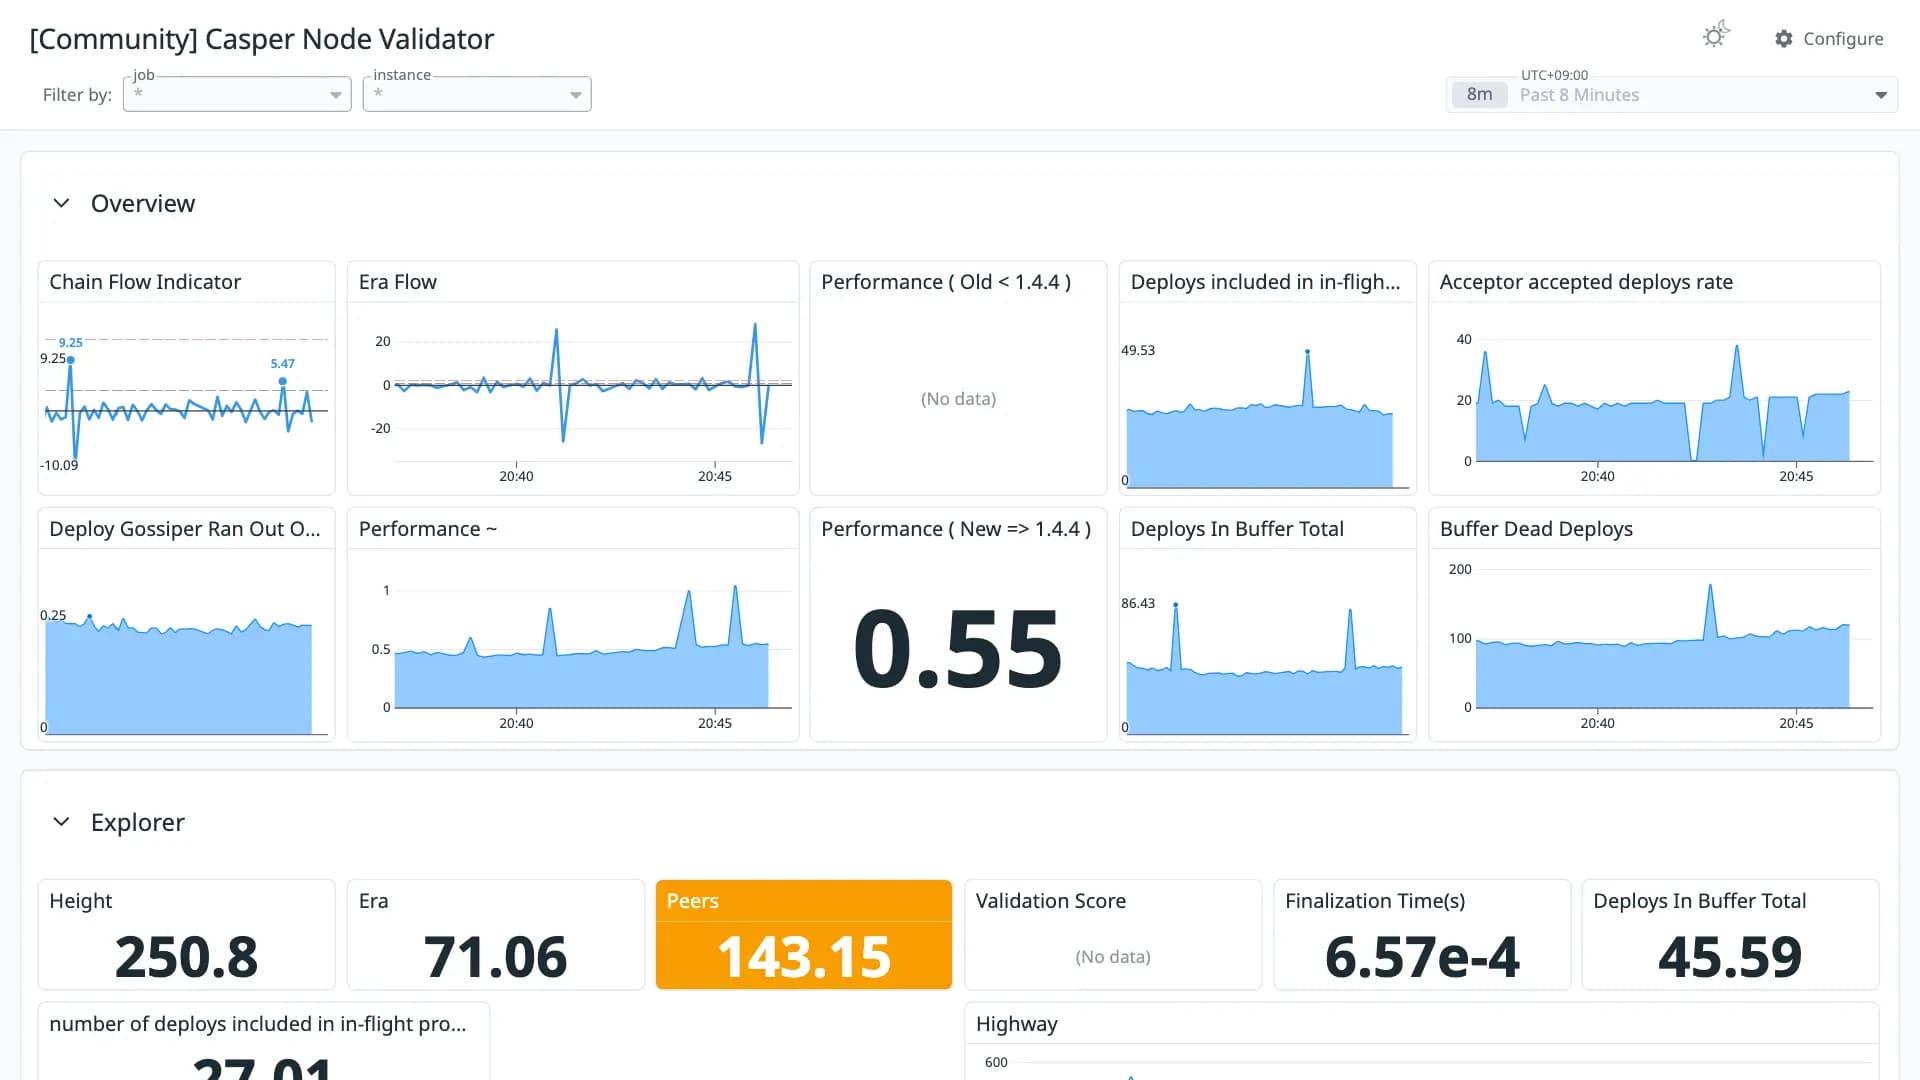Click the Era value 71.06
The image size is (1920, 1080).
[x=495, y=957]
